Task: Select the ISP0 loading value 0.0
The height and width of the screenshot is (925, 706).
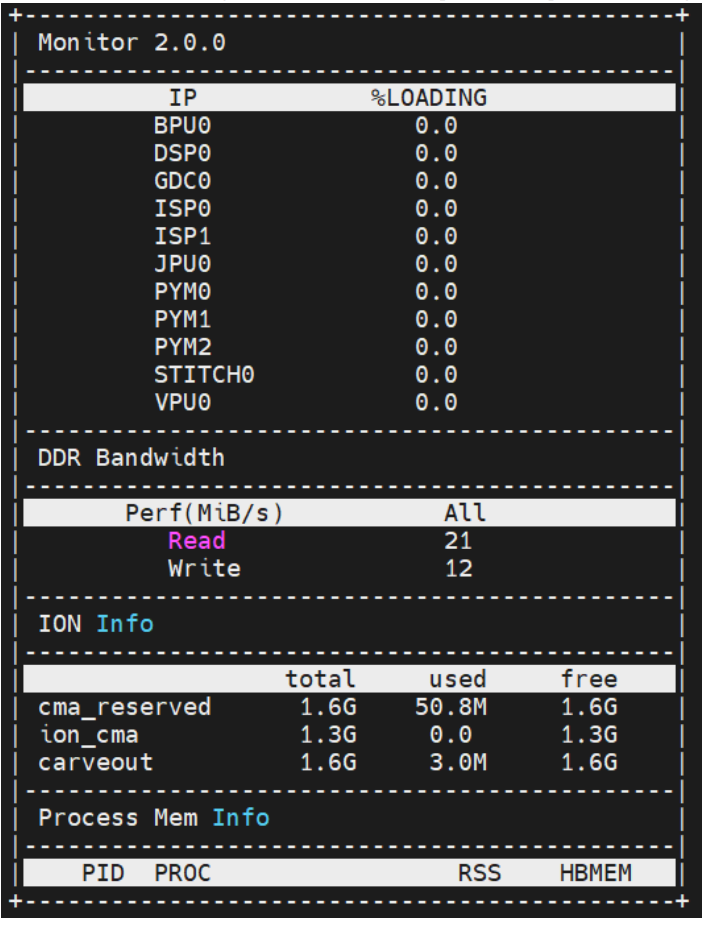Action: coord(436,209)
